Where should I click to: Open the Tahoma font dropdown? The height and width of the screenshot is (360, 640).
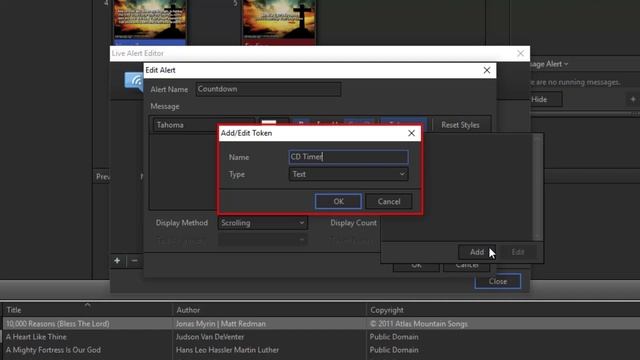coord(204,125)
